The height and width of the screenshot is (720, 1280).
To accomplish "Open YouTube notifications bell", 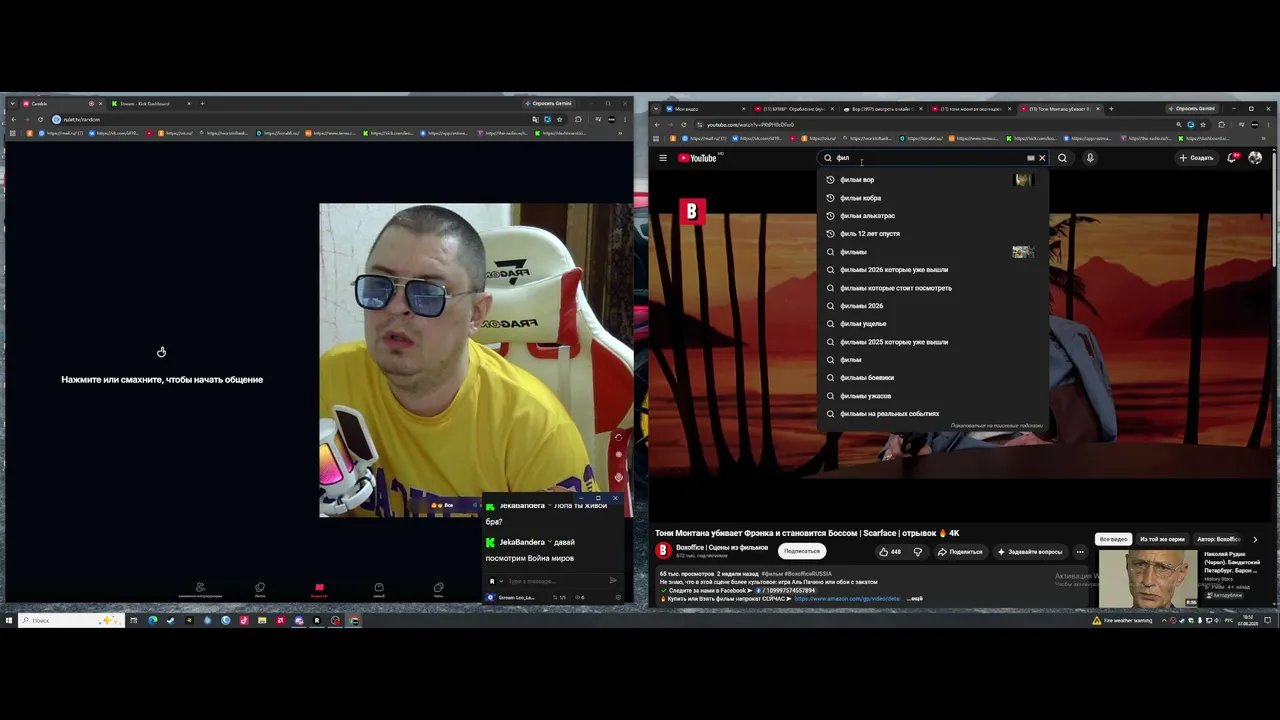I will pos(1233,157).
